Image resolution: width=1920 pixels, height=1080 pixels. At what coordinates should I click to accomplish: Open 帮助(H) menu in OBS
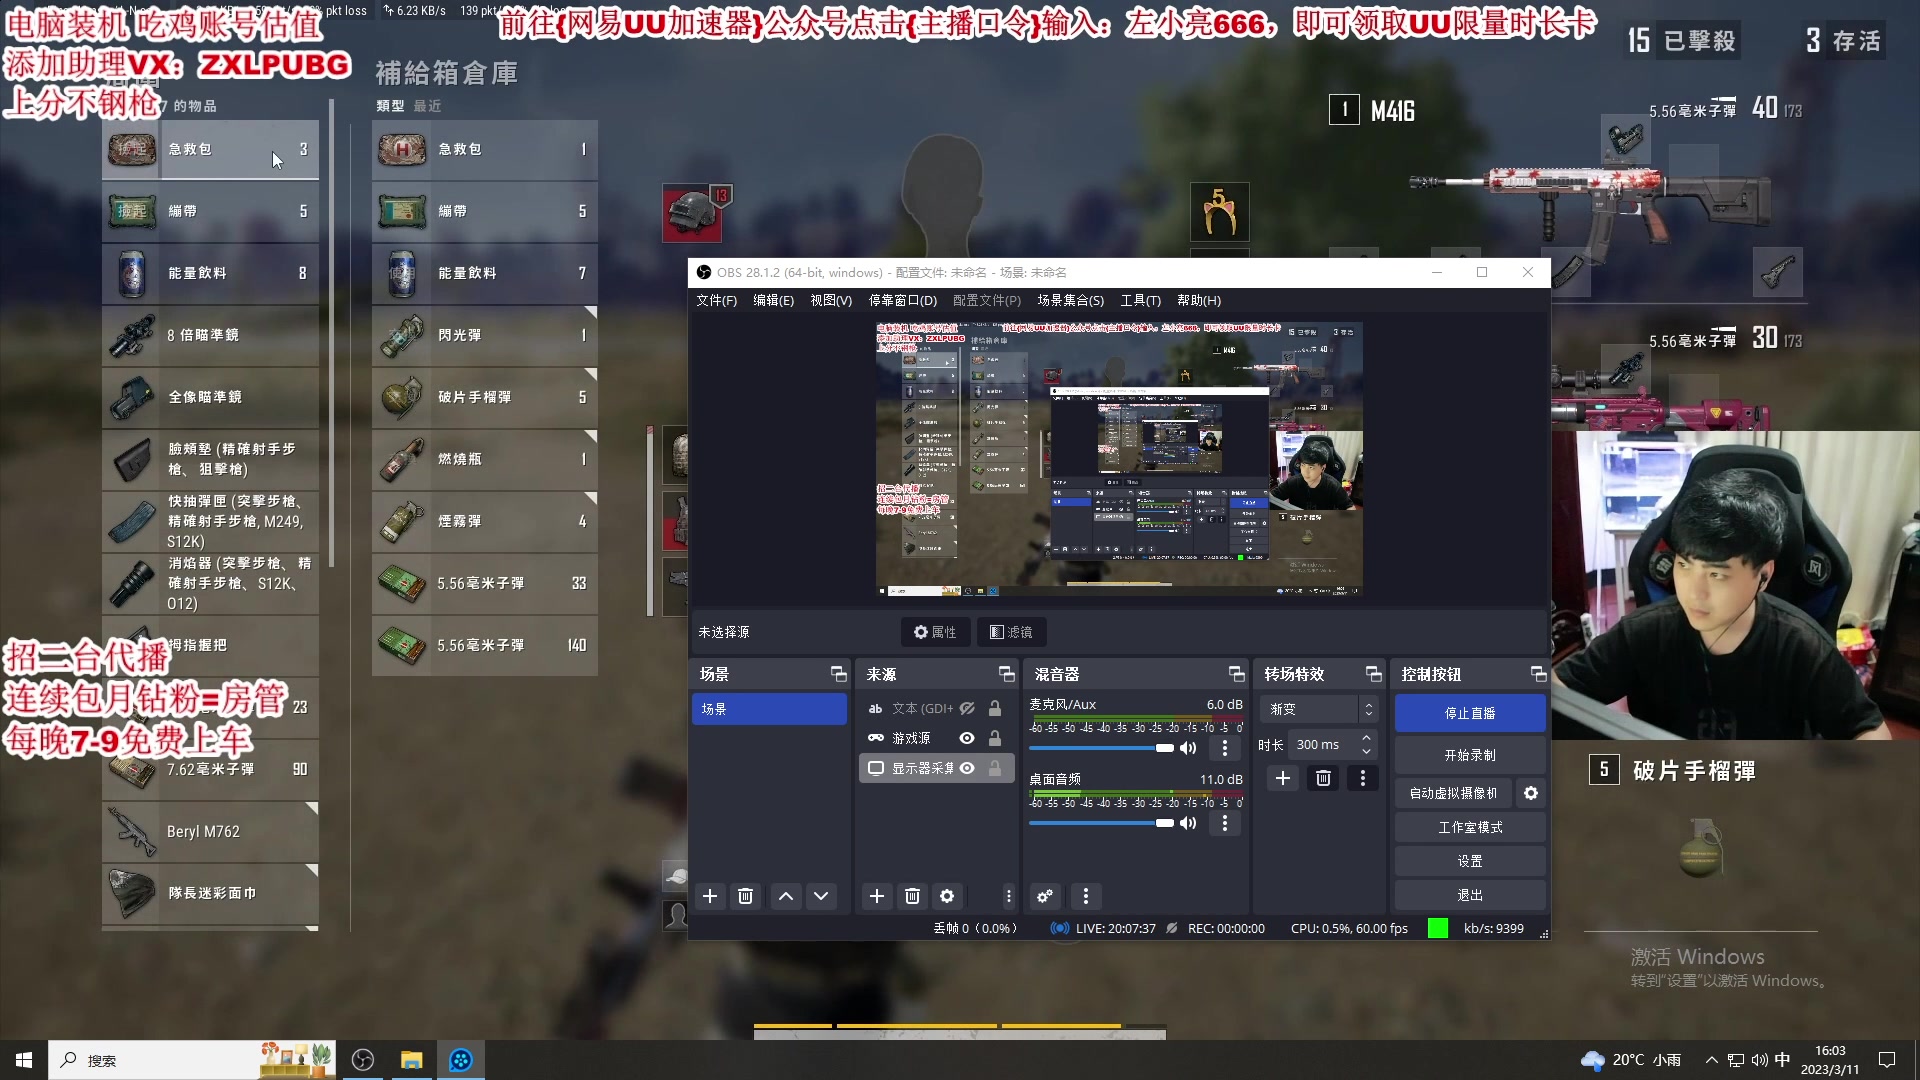1199,300
